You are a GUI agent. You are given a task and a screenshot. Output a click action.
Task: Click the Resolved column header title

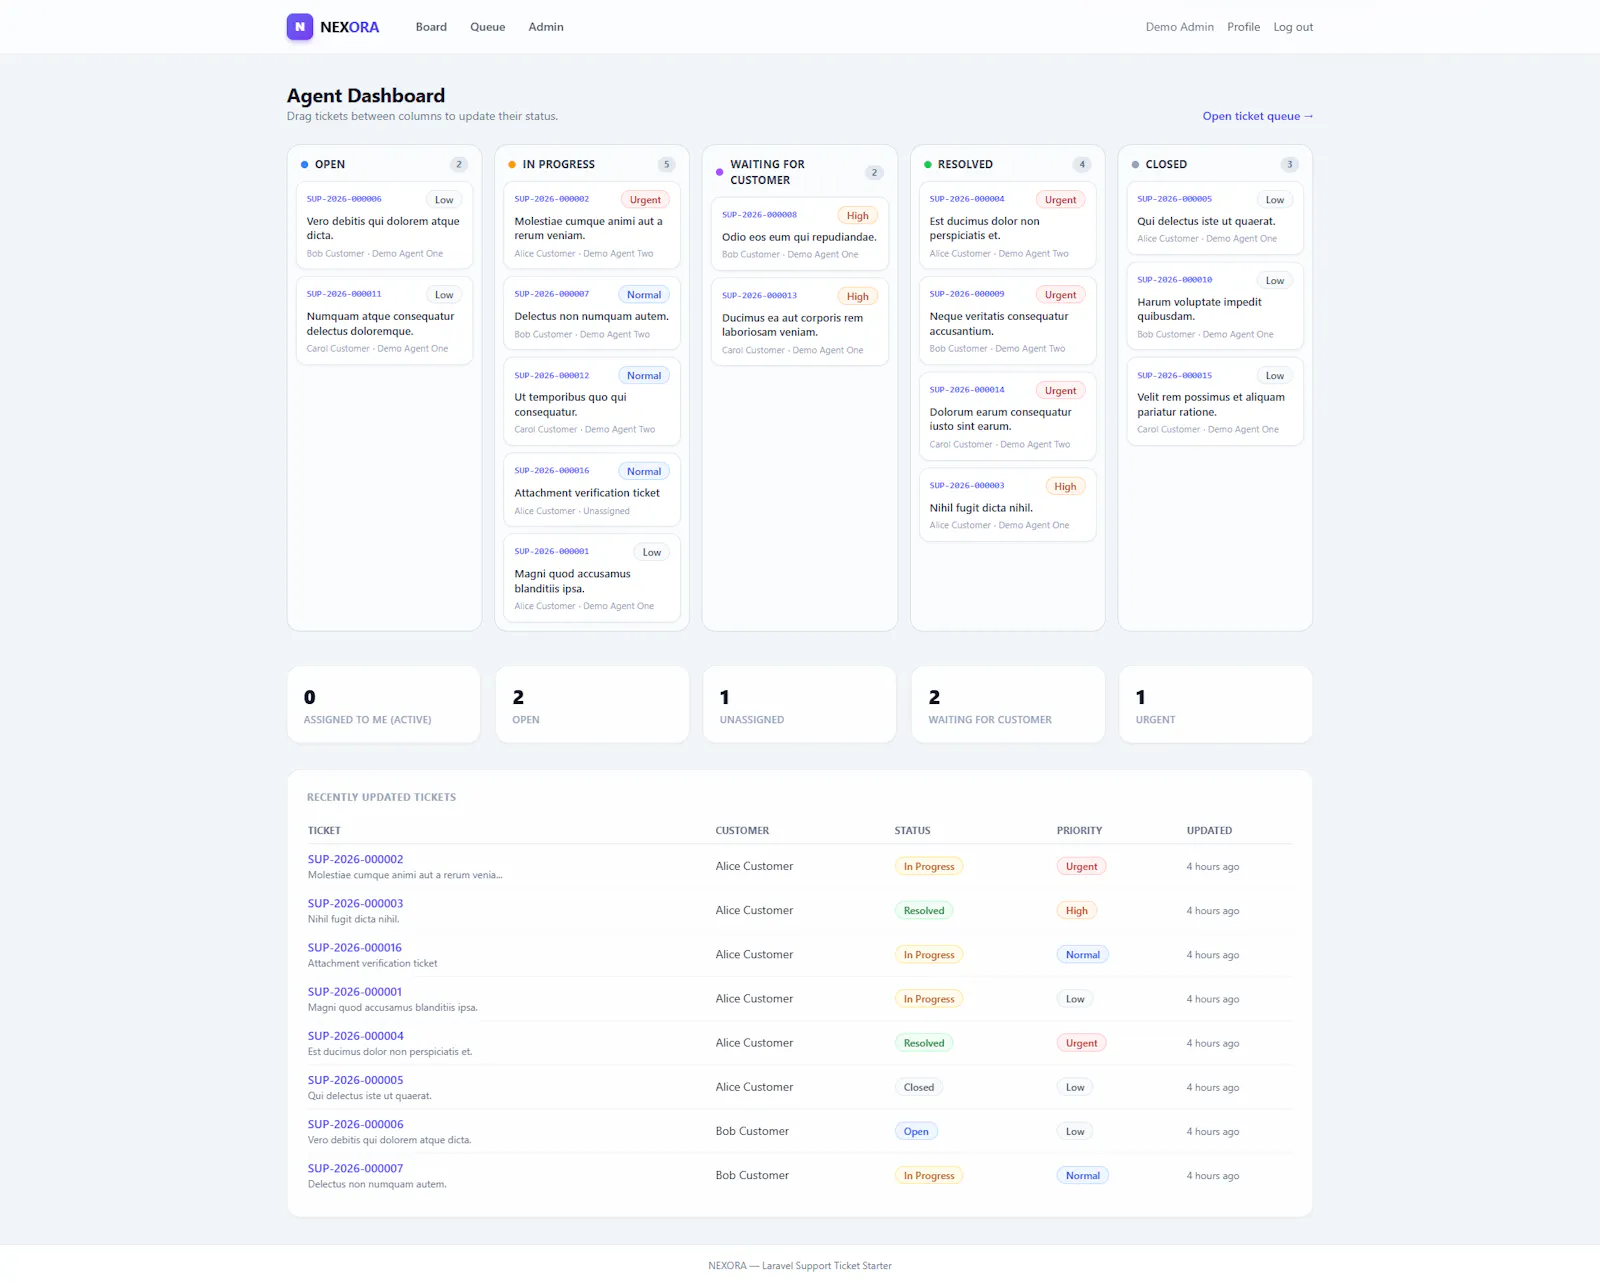pos(965,164)
